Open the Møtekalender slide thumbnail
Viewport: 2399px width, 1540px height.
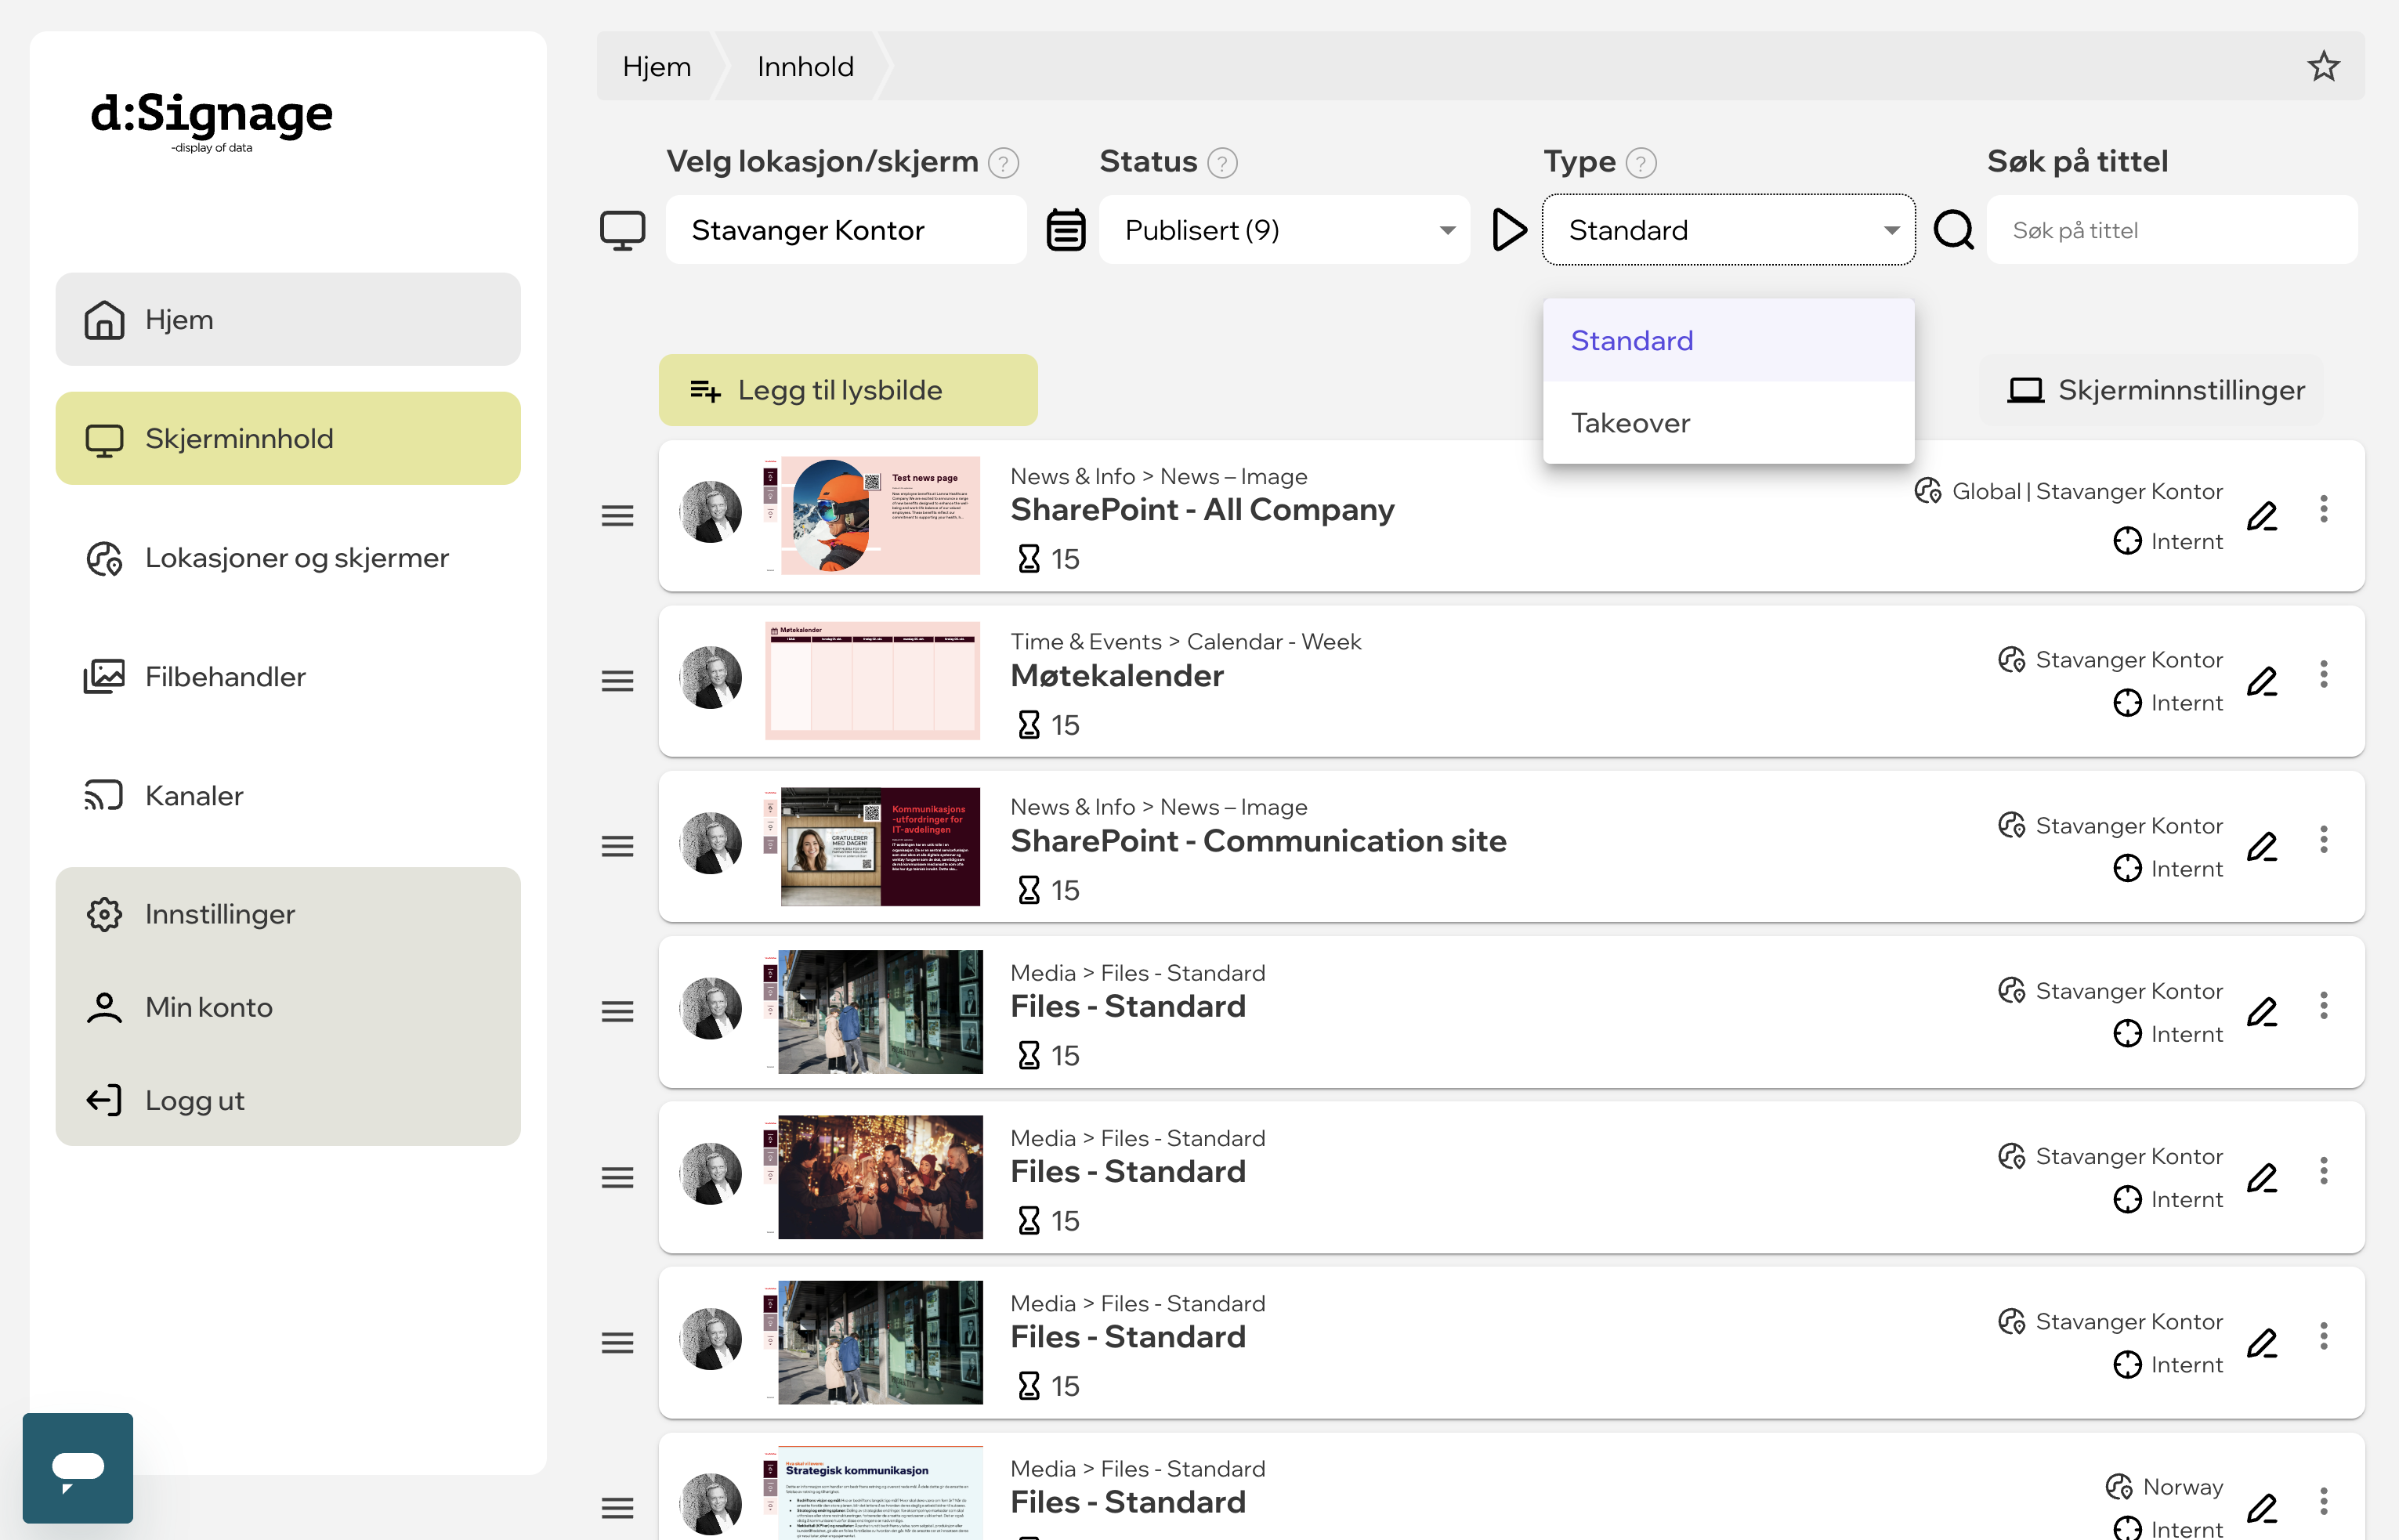click(872, 681)
